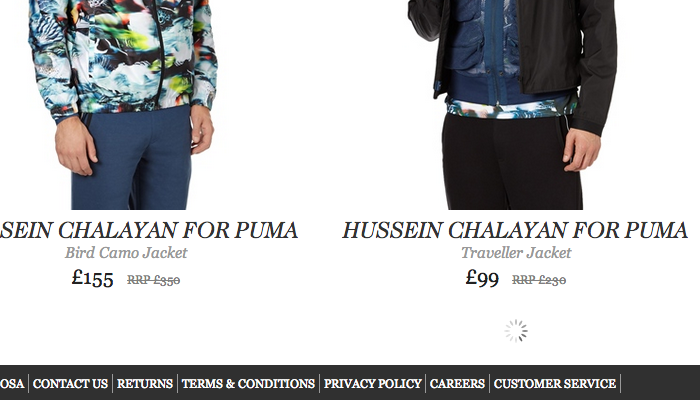This screenshot has width=700, height=400.
Task: Open the Bird Camo Jacket name link
Action: 126,253
